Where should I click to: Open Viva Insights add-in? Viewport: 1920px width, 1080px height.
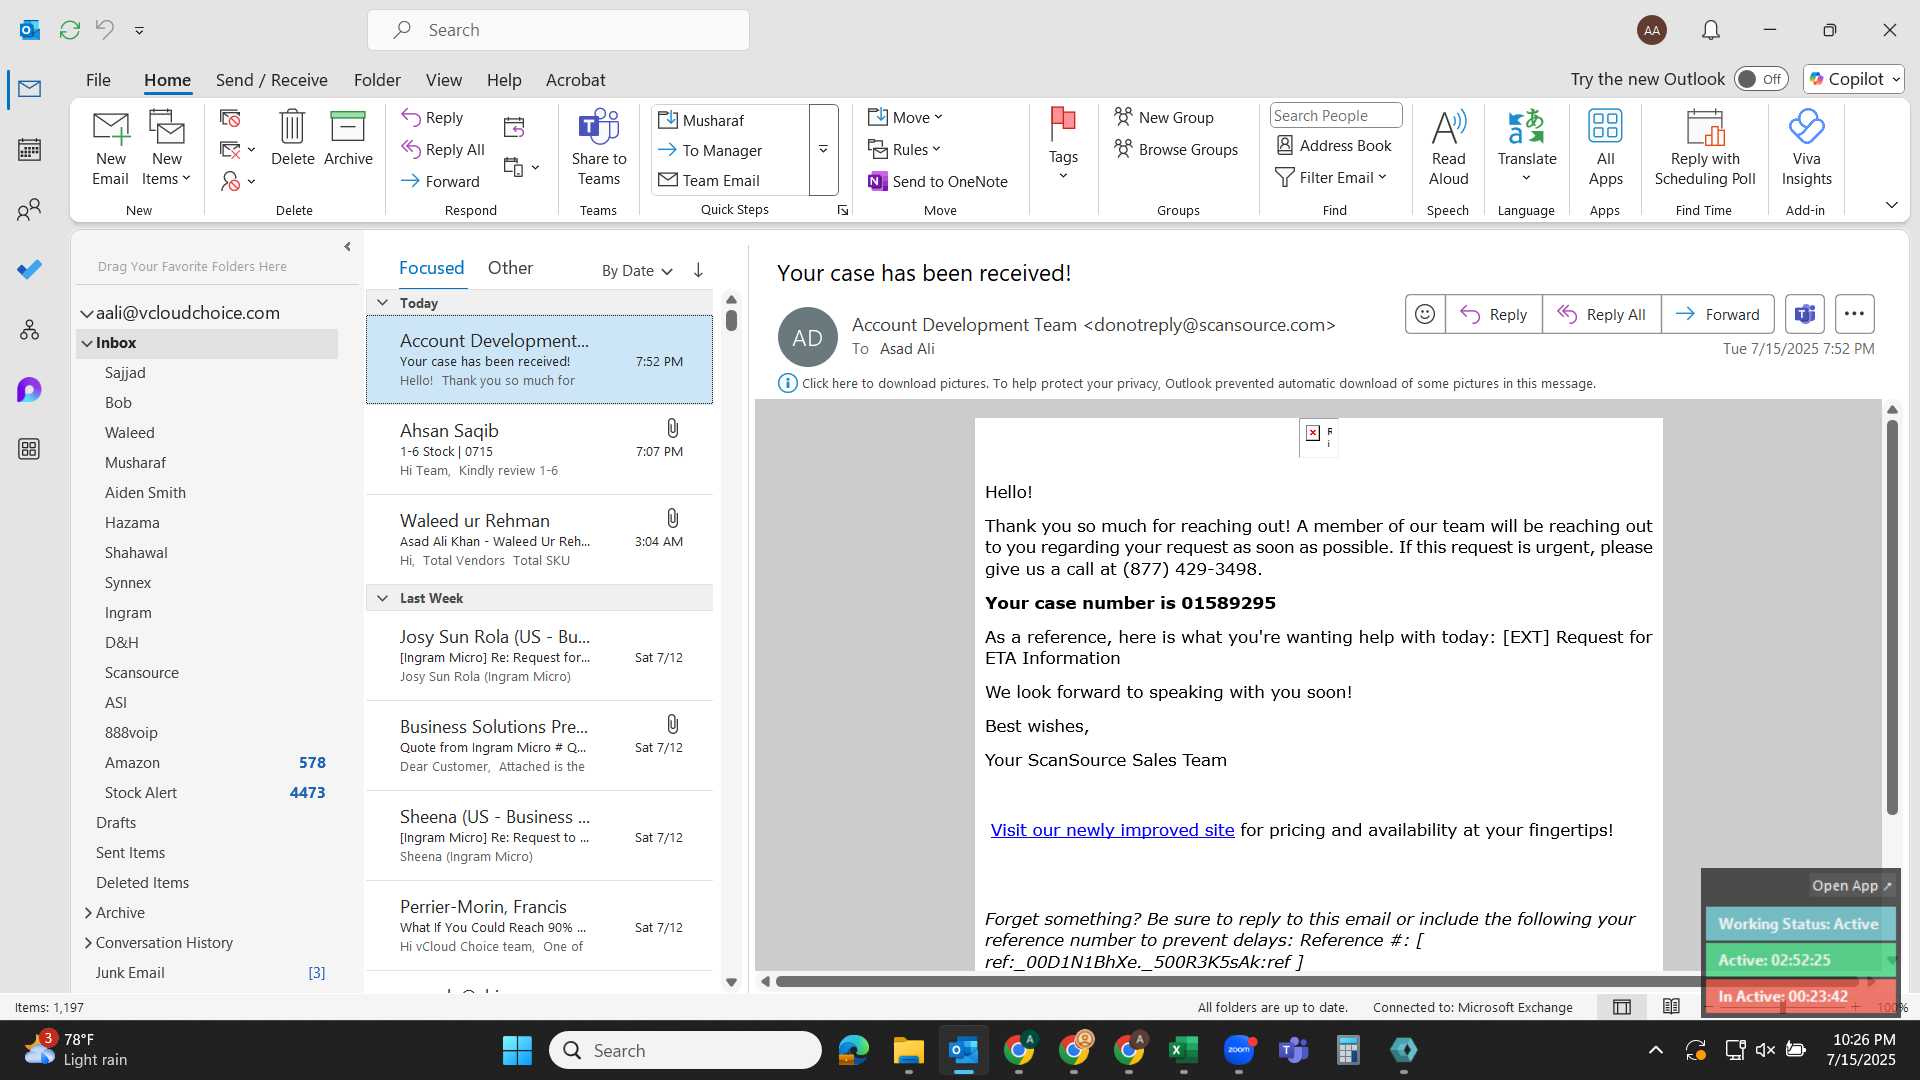coord(1806,149)
